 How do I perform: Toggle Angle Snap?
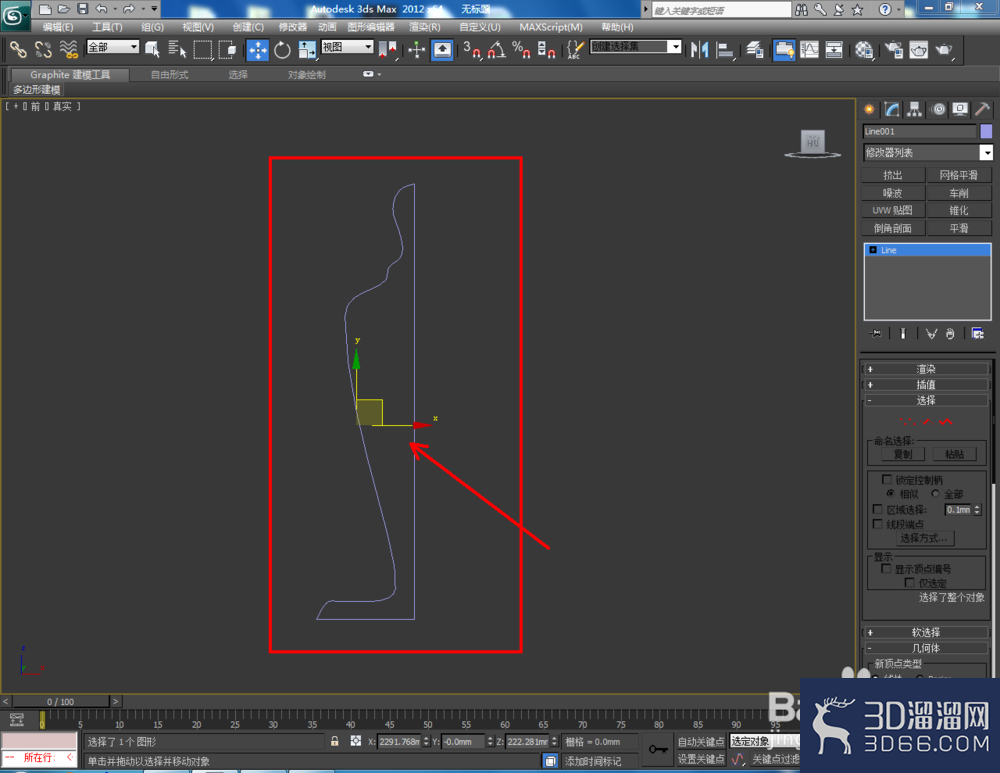pos(497,50)
